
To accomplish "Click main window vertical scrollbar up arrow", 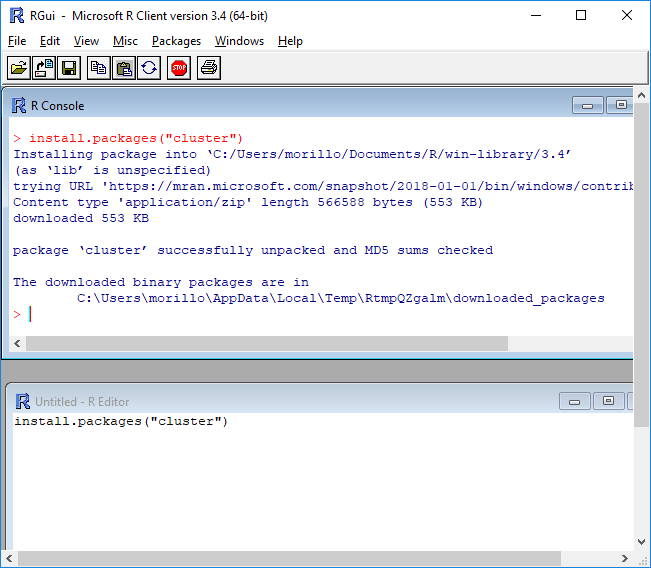I will click(x=641, y=95).
